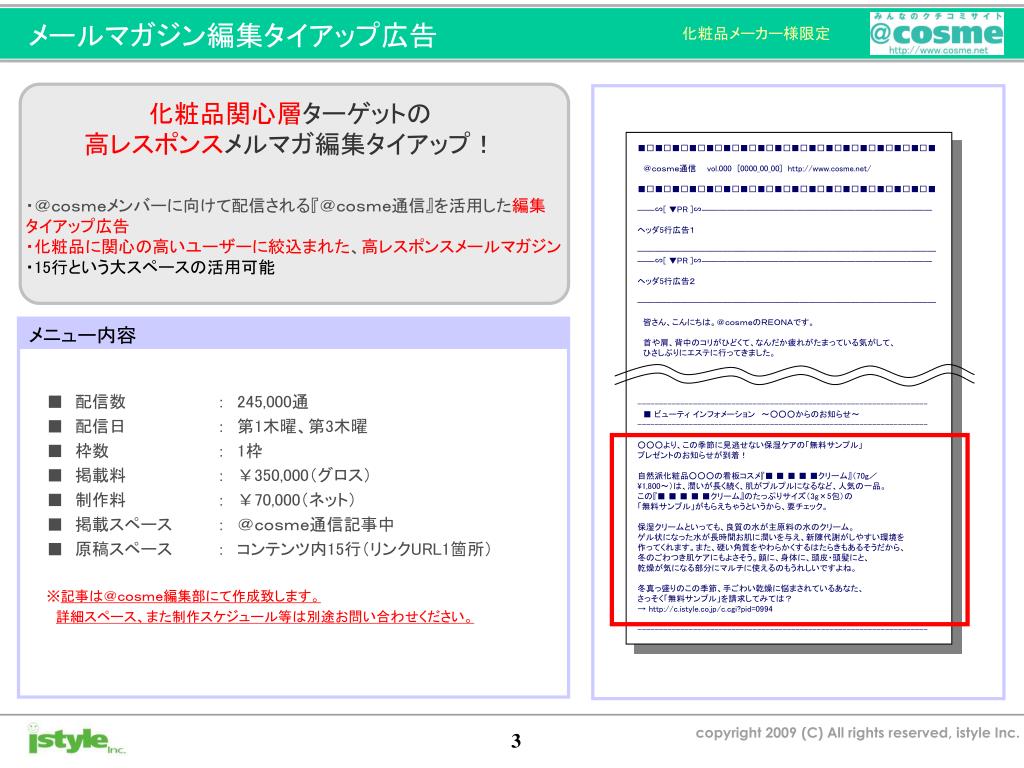This screenshot has width=1024, height=768.
Task: Open the http://www.cosme.net/ link in the sample mail header
Action: point(829,168)
